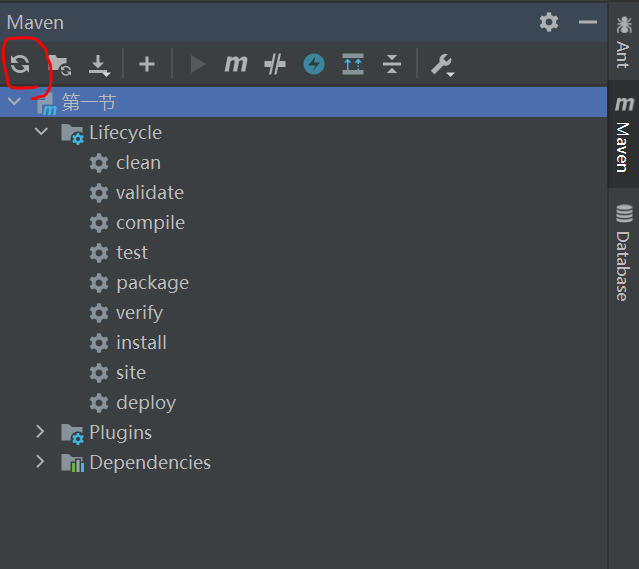Viewport: 639px width, 569px height.
Task: Hide the Maven tool window
Action: [588, 22]
